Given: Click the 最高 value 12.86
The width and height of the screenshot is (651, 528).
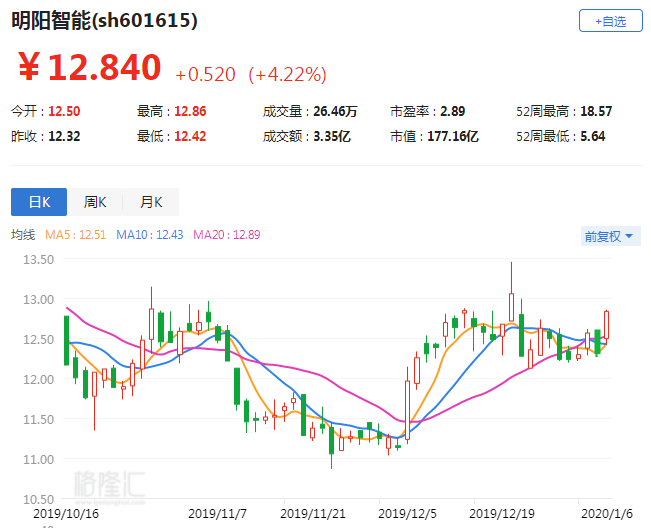Looking at the screenshot, I should click(x=190, y=111).
